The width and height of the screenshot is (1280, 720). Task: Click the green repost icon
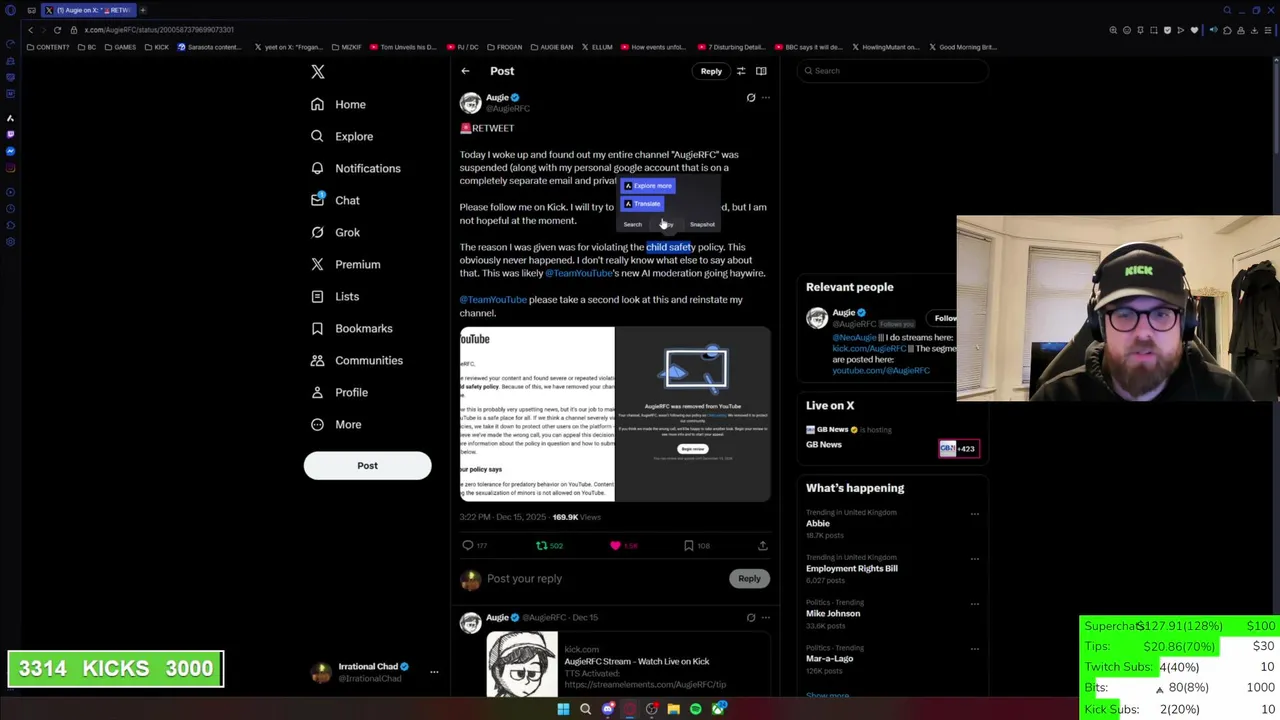[x=542, y=546]
